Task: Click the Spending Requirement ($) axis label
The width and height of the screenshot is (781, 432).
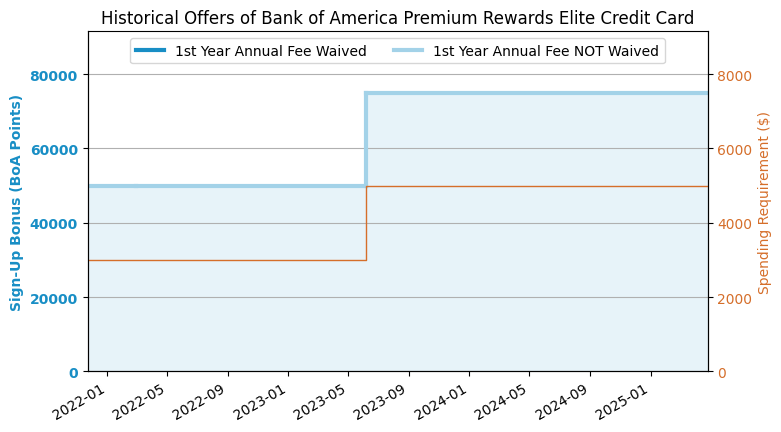Action: [x=763, y=203]
